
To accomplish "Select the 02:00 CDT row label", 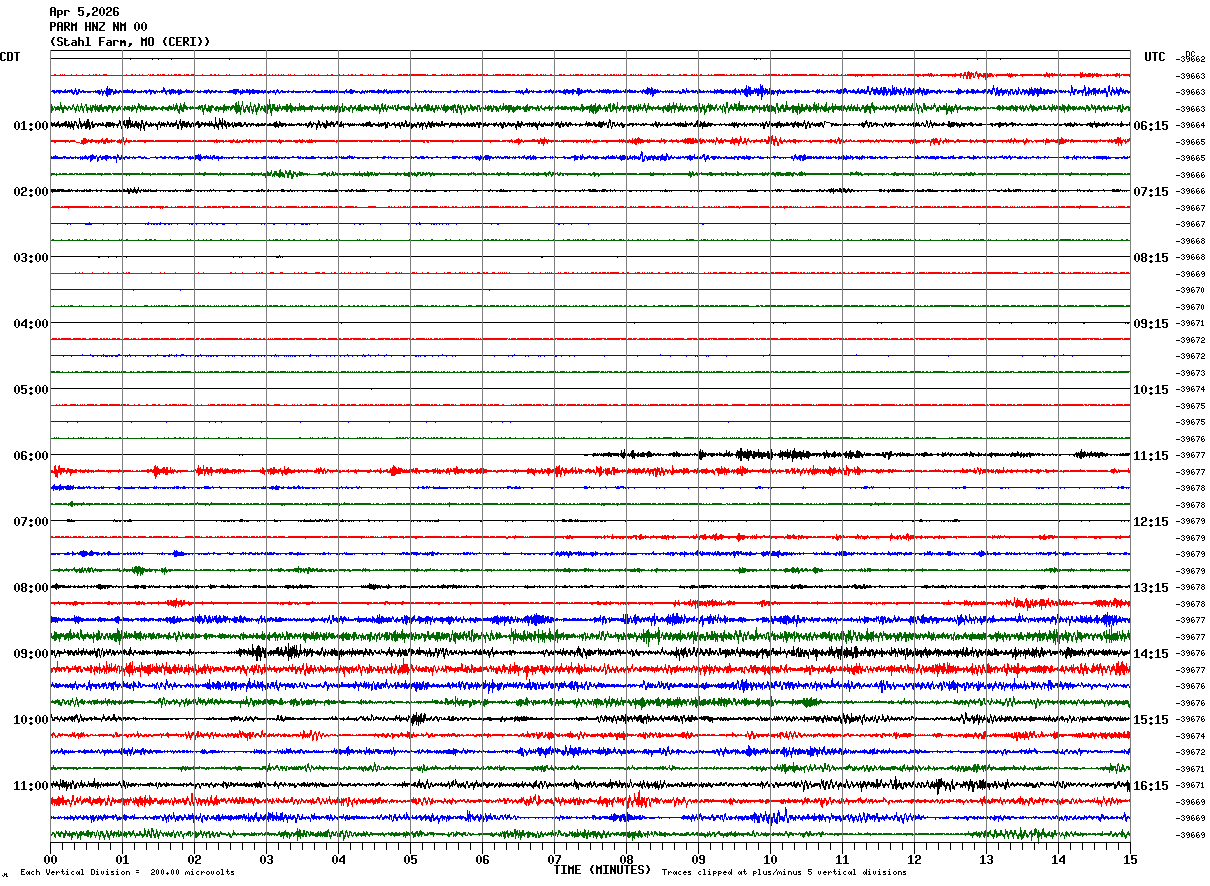I will [31, 192].
